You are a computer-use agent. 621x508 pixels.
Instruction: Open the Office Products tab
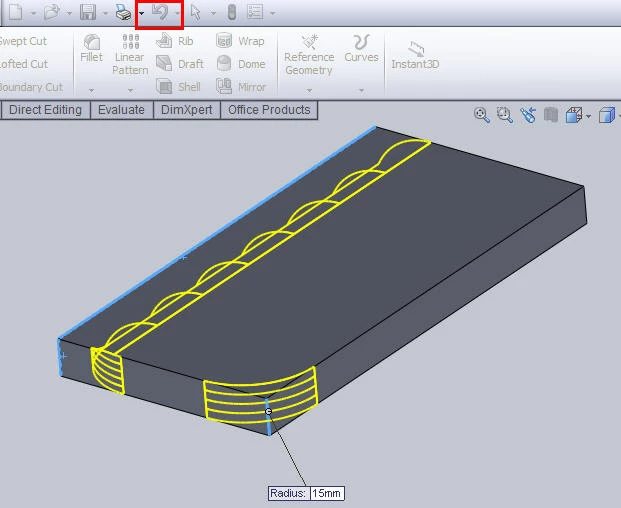(x=269, y=110)
